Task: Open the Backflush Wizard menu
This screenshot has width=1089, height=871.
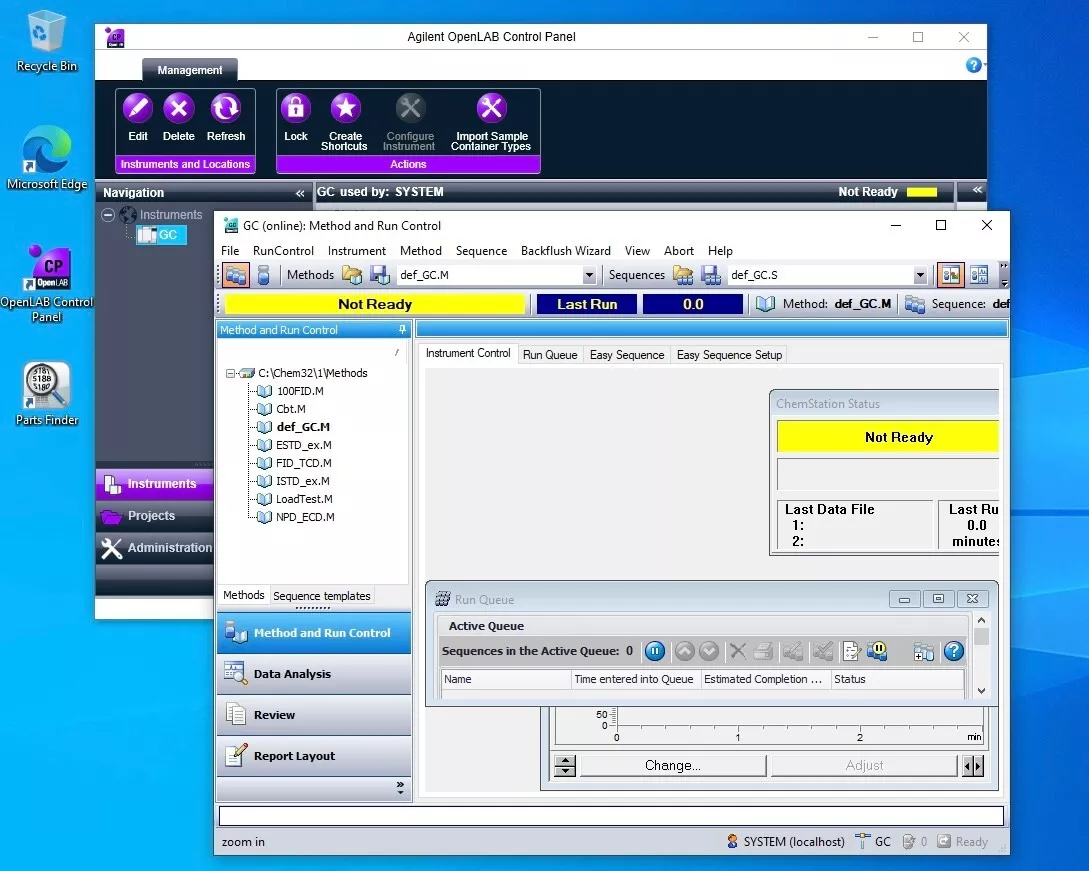Action: 566,251
